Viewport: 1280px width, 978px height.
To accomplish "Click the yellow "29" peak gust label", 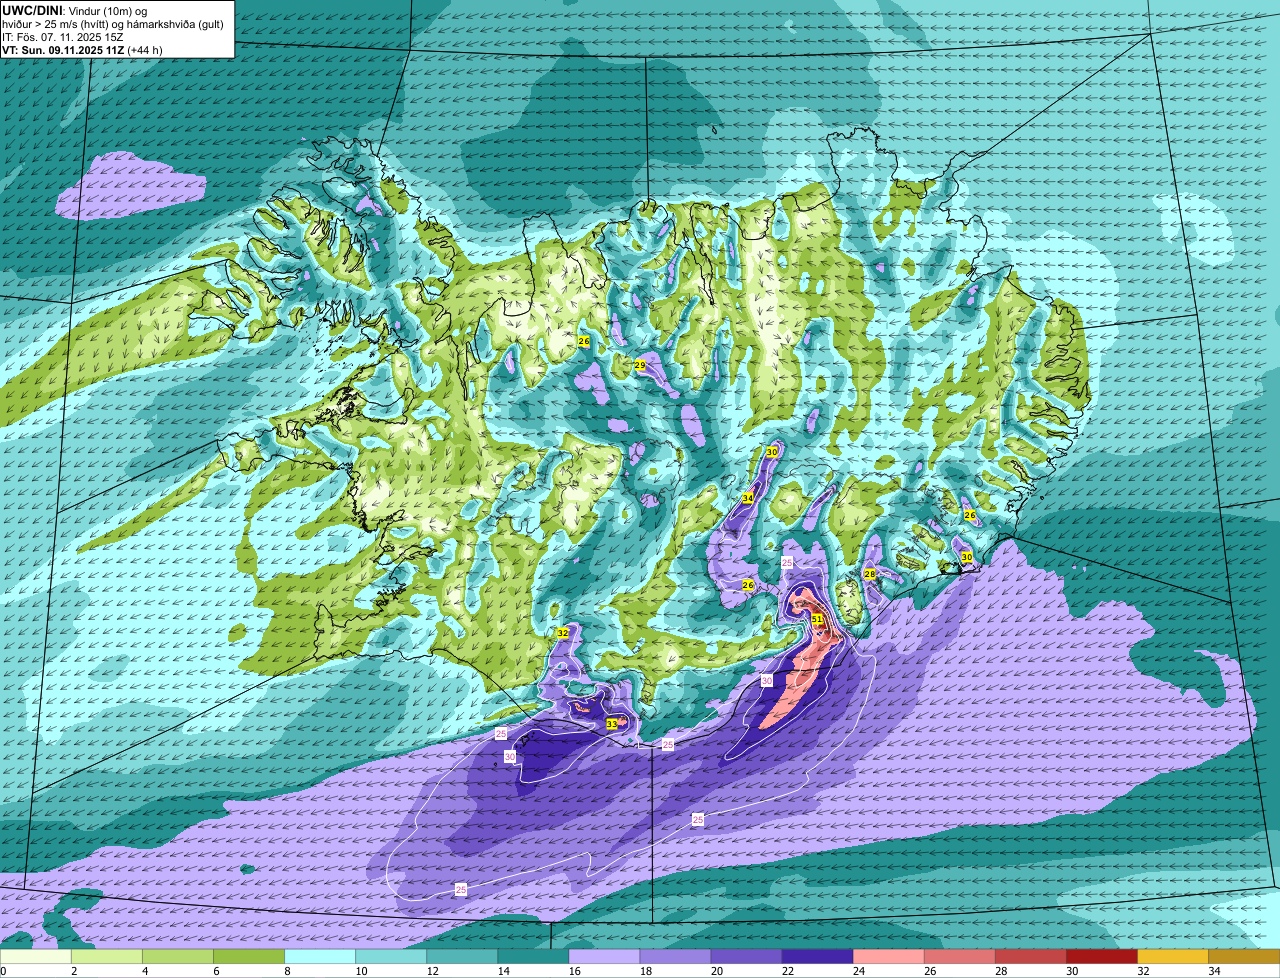I will (x=640, y=365).
